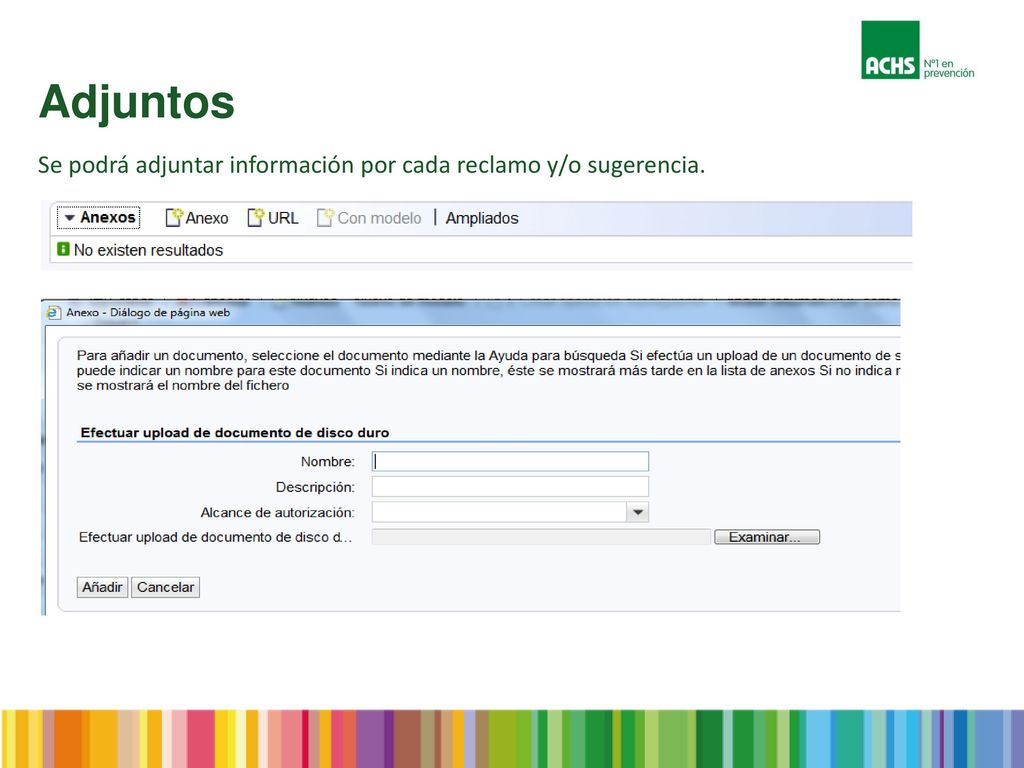
Task: Click the Alcance de autorización: label
Action: pyautogui.click(x=278, y=513)
